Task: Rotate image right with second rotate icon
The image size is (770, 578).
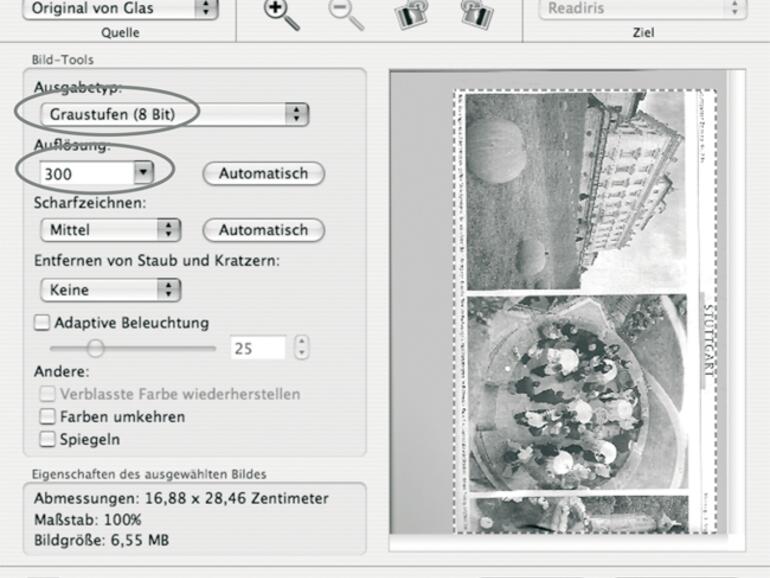Action: [476, 14]
